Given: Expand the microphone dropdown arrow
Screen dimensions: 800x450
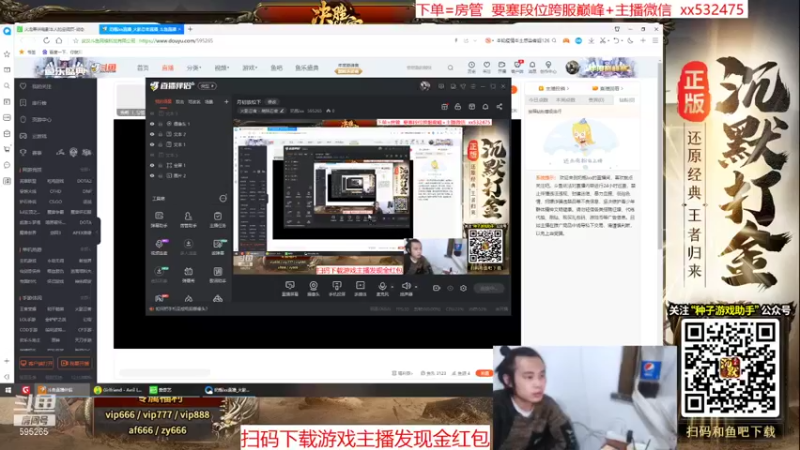Looking at the screenshot, I should [x=392, y=287].
